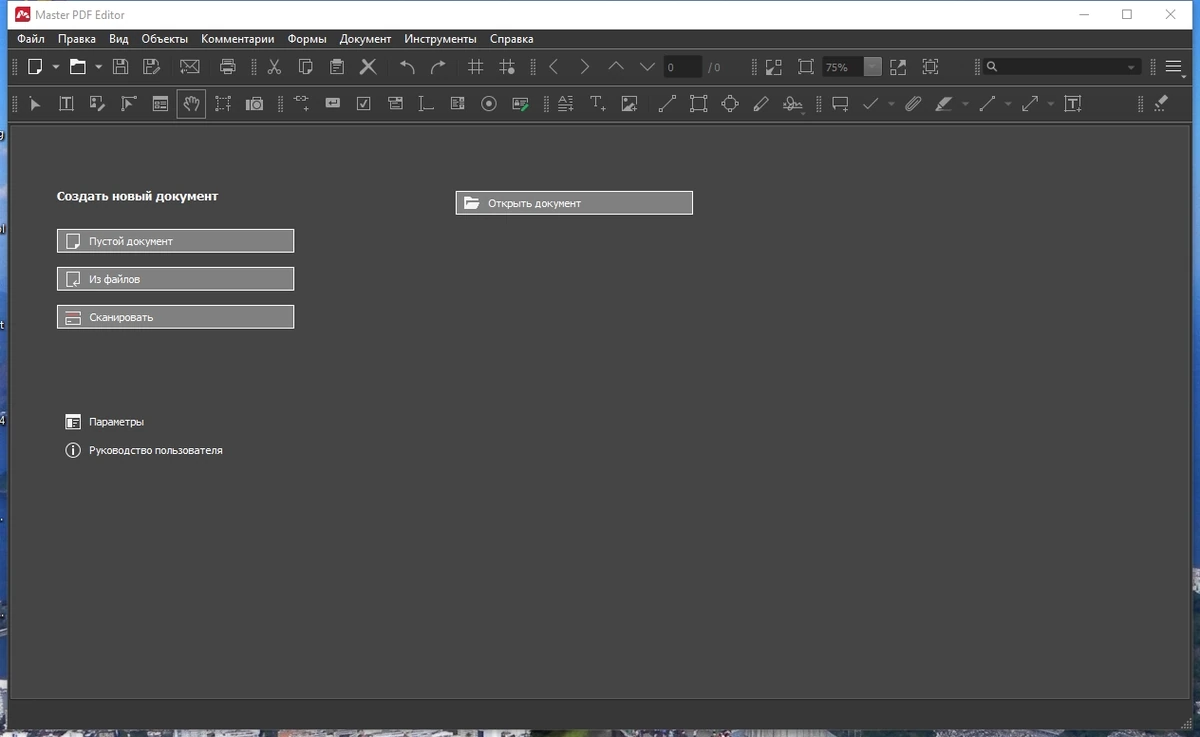1200x737 pixels.
Task: Insert a Checkbox form field tool
Action: point(364,103)
